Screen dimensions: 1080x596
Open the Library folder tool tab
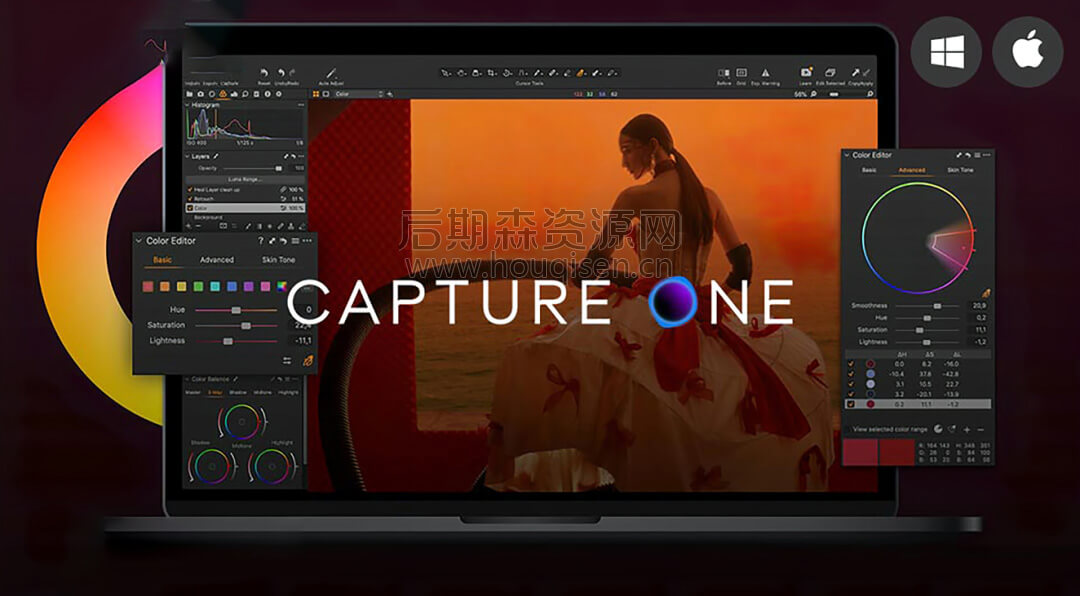pyautogui.click(x=190, y=94)
